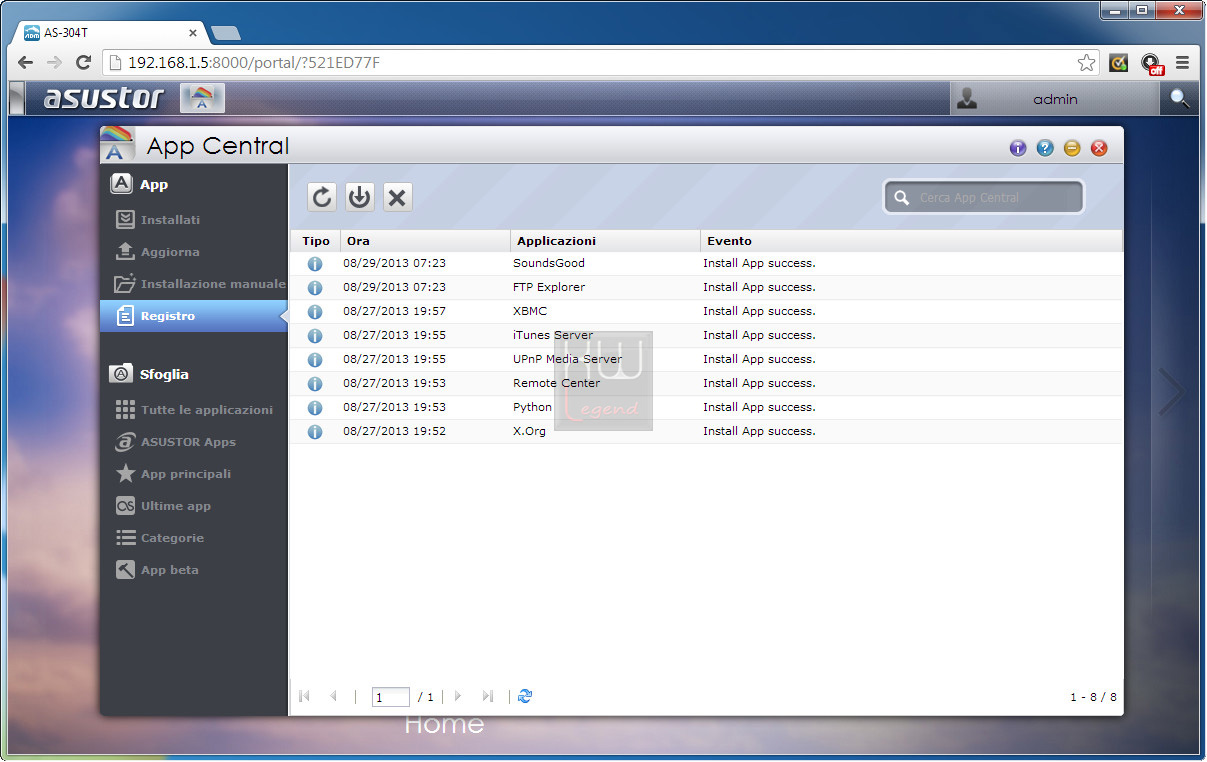Click info icon in Remote Center row

click(315, 384)
